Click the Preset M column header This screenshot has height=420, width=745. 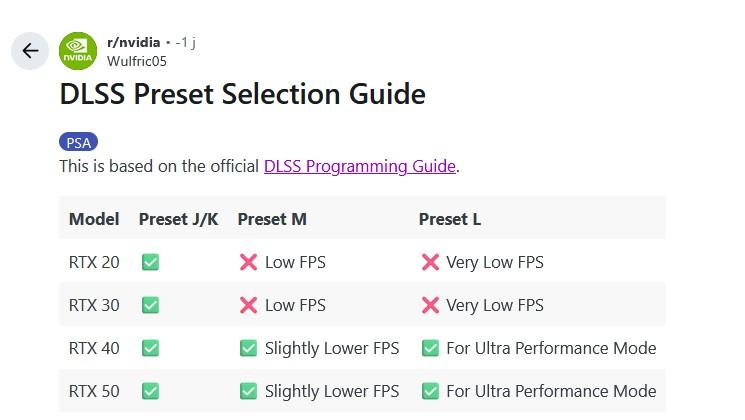point(272,219)
